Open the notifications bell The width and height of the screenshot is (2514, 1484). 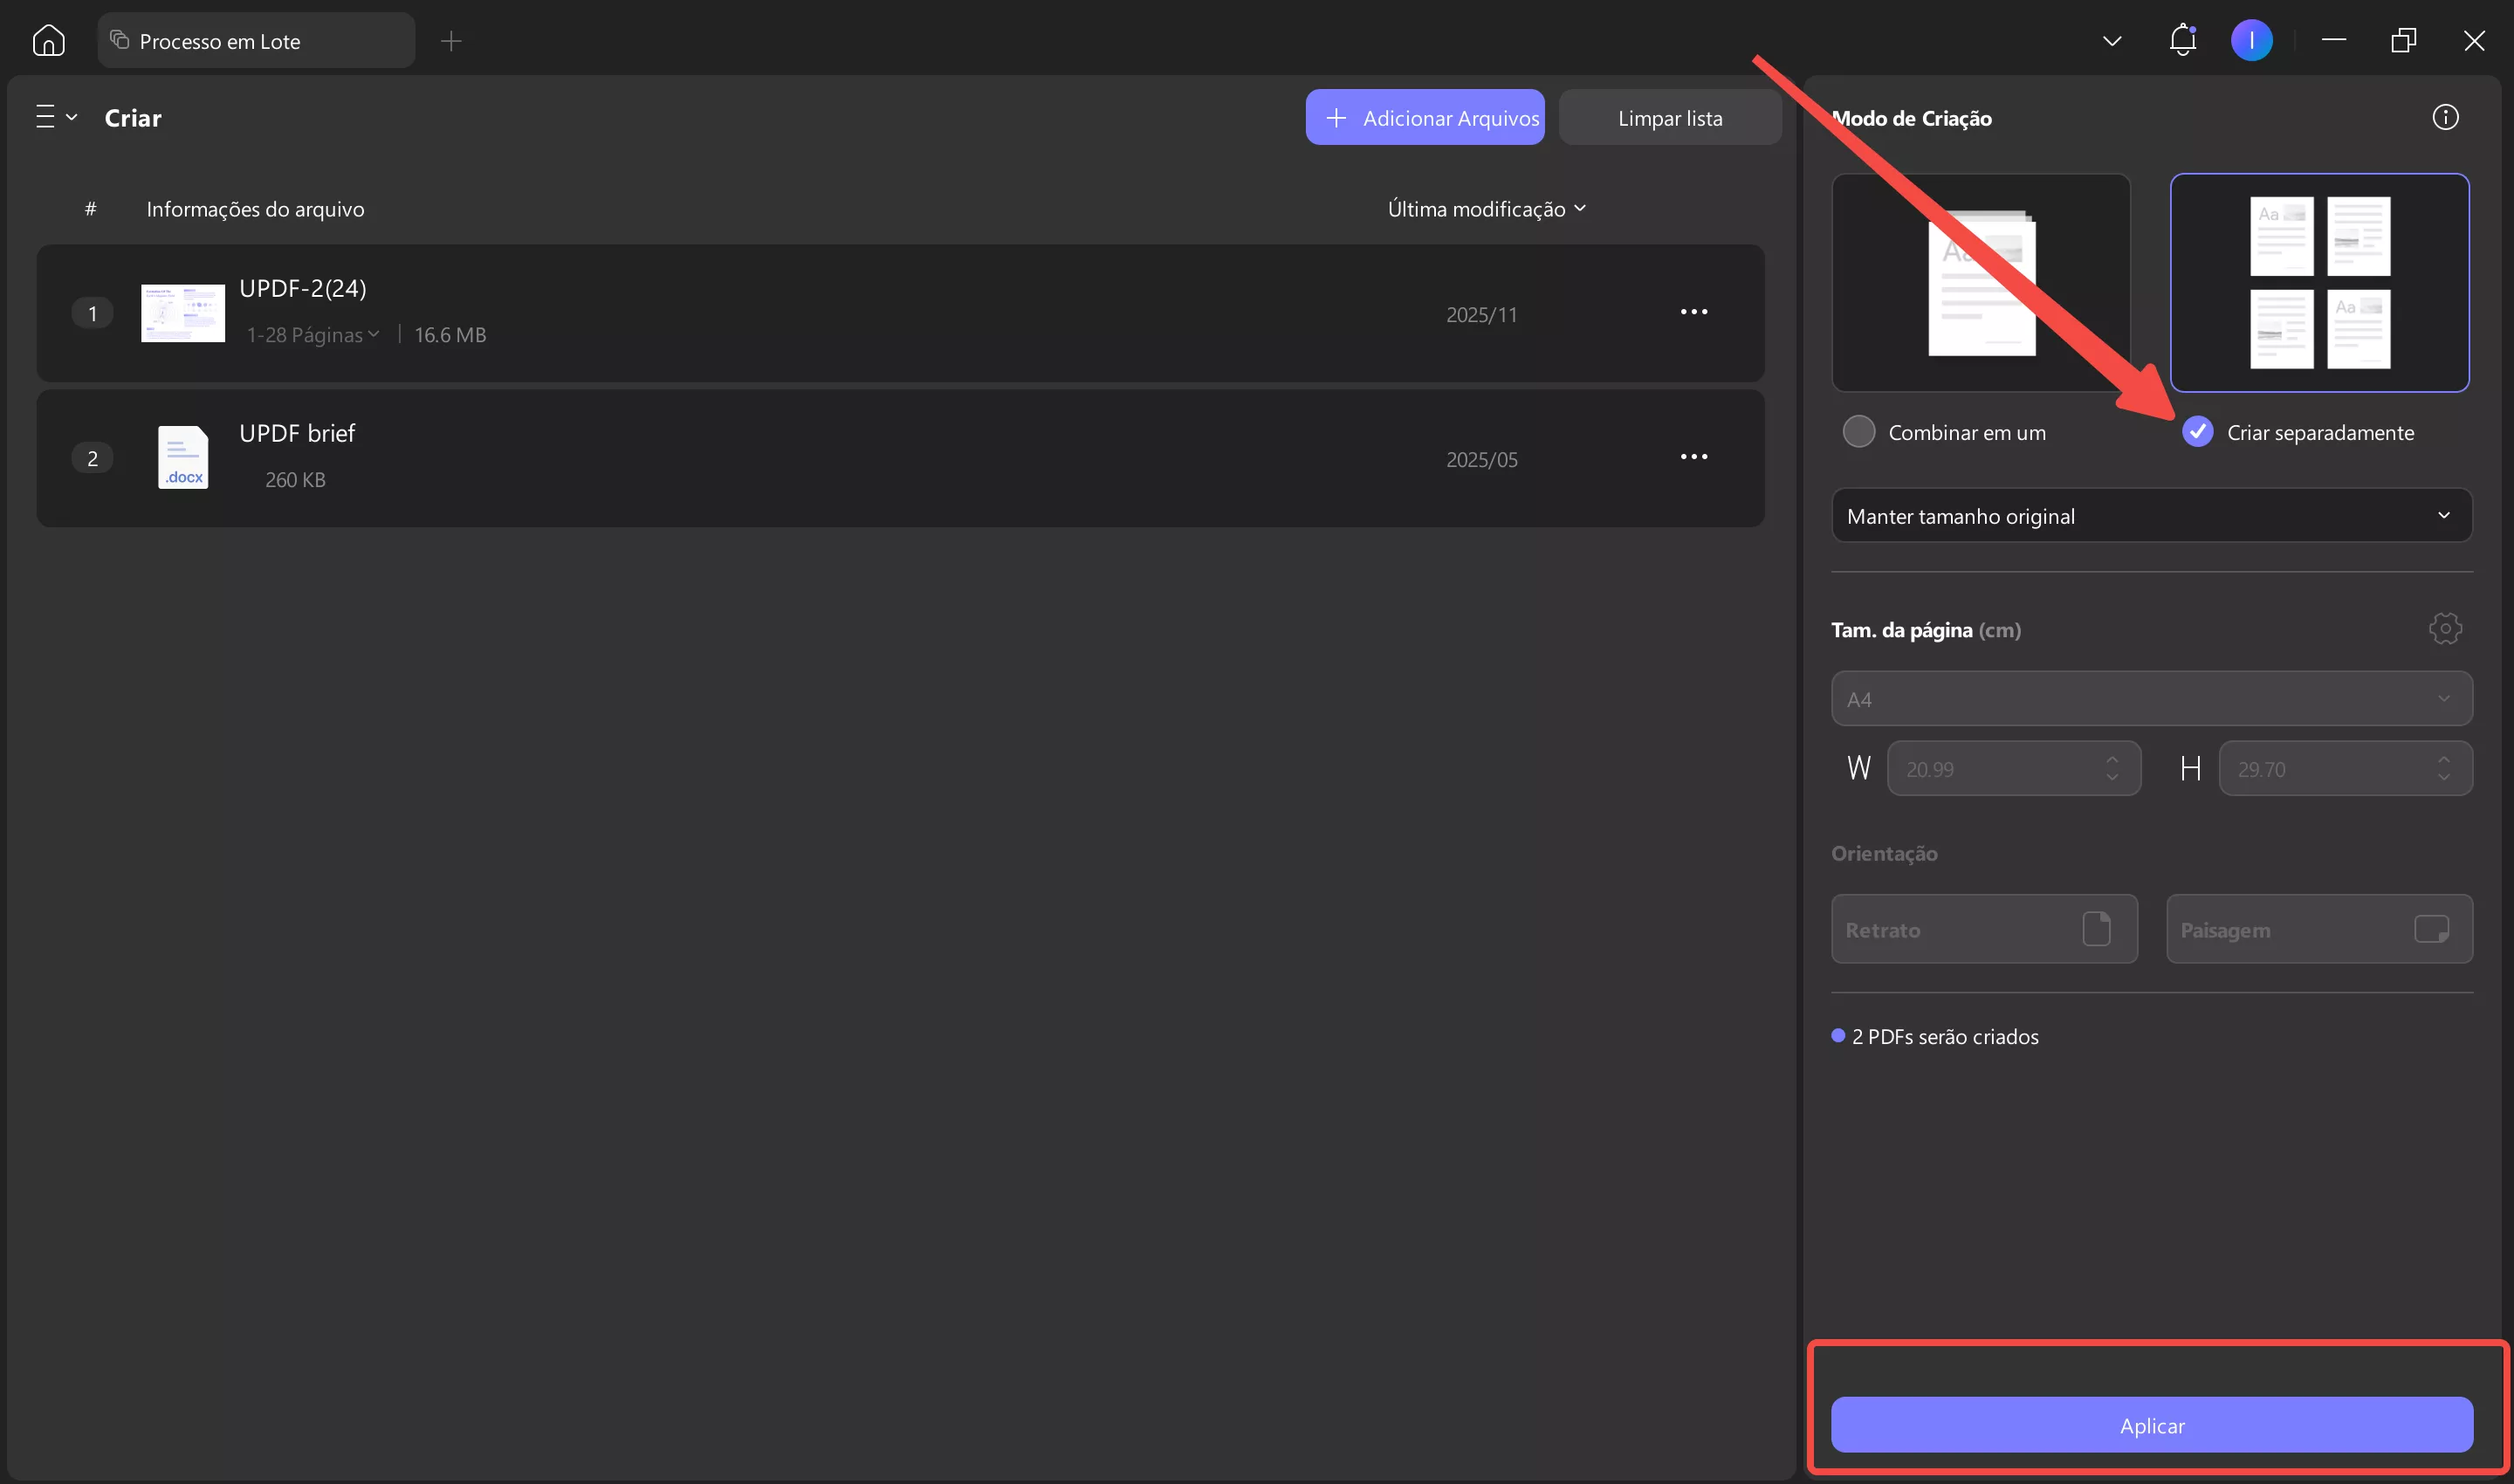2181,40
